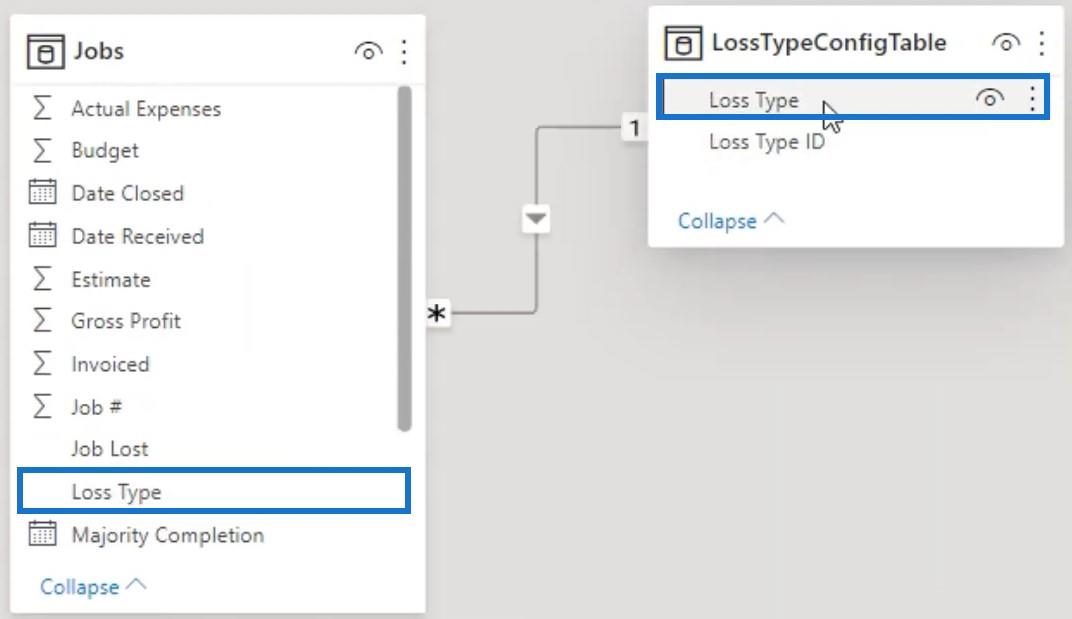Hide the Loss Type field in LossTypeConfigTable
This screenshot has width=1072, height=619.
[x=989, y=98]
